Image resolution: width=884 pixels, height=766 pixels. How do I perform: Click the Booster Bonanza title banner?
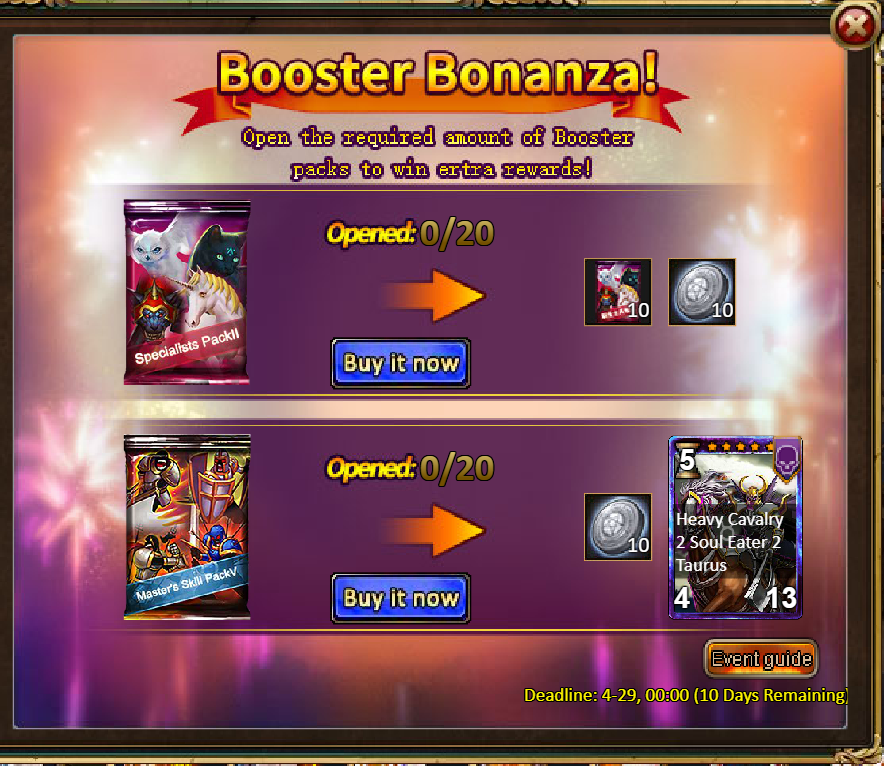click(x=437, y=73)
